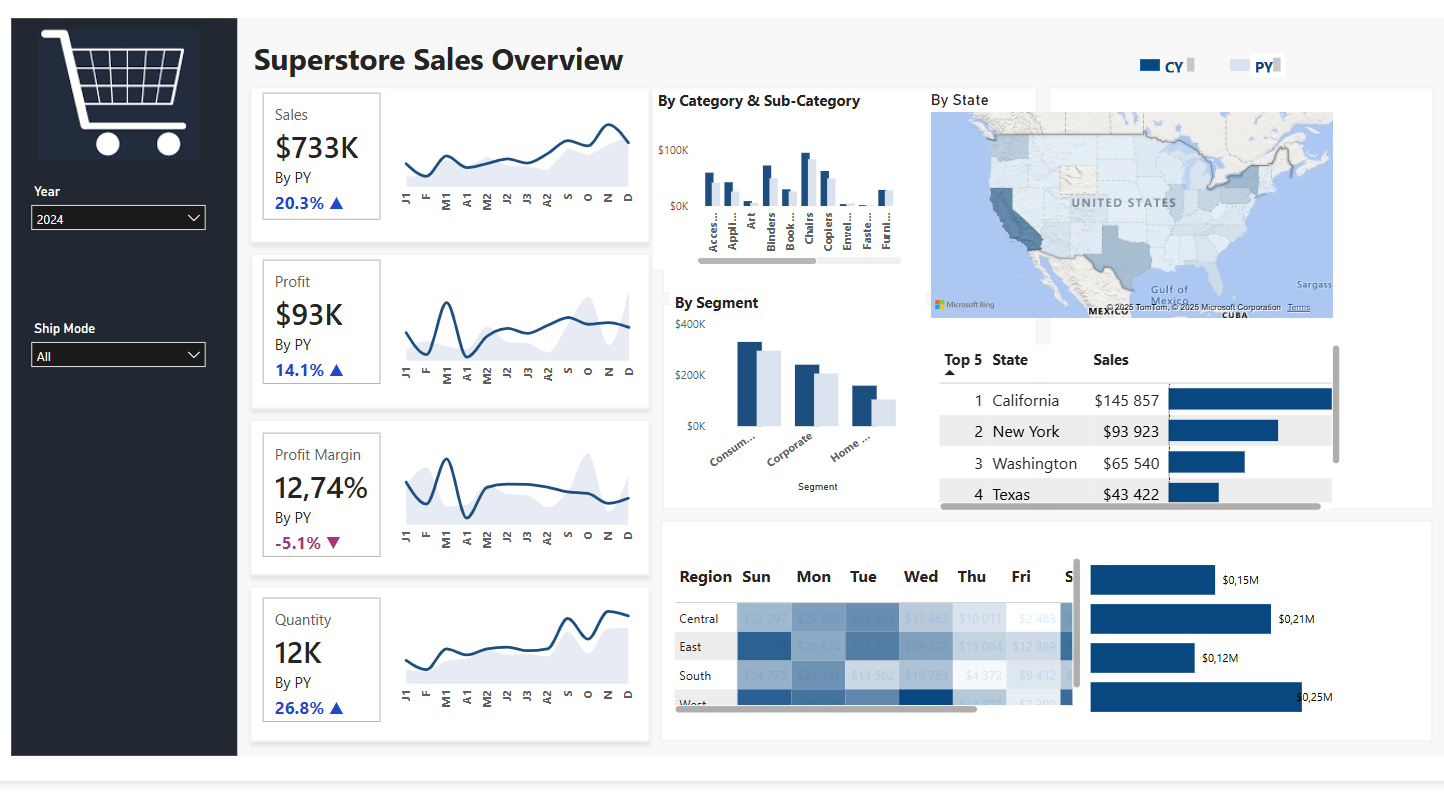Click the region heatmap horizontal scrollbar
The image size is (1444, 809).
click(826, 709)
